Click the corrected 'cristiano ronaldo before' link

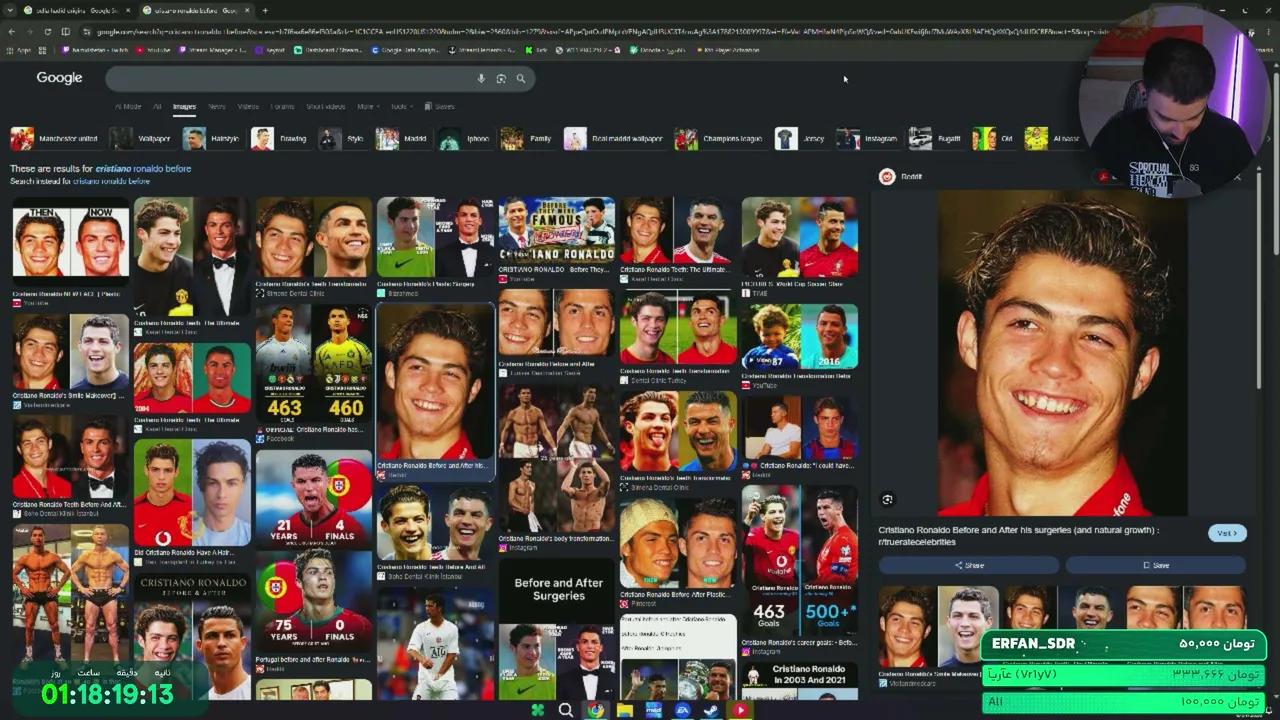[x=143, y=168]
